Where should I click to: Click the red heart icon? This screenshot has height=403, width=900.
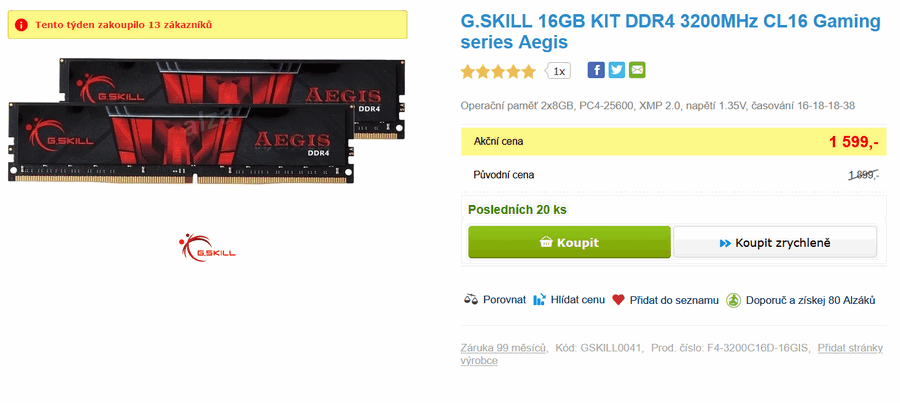pyautogui.click(x=618, y=300)
